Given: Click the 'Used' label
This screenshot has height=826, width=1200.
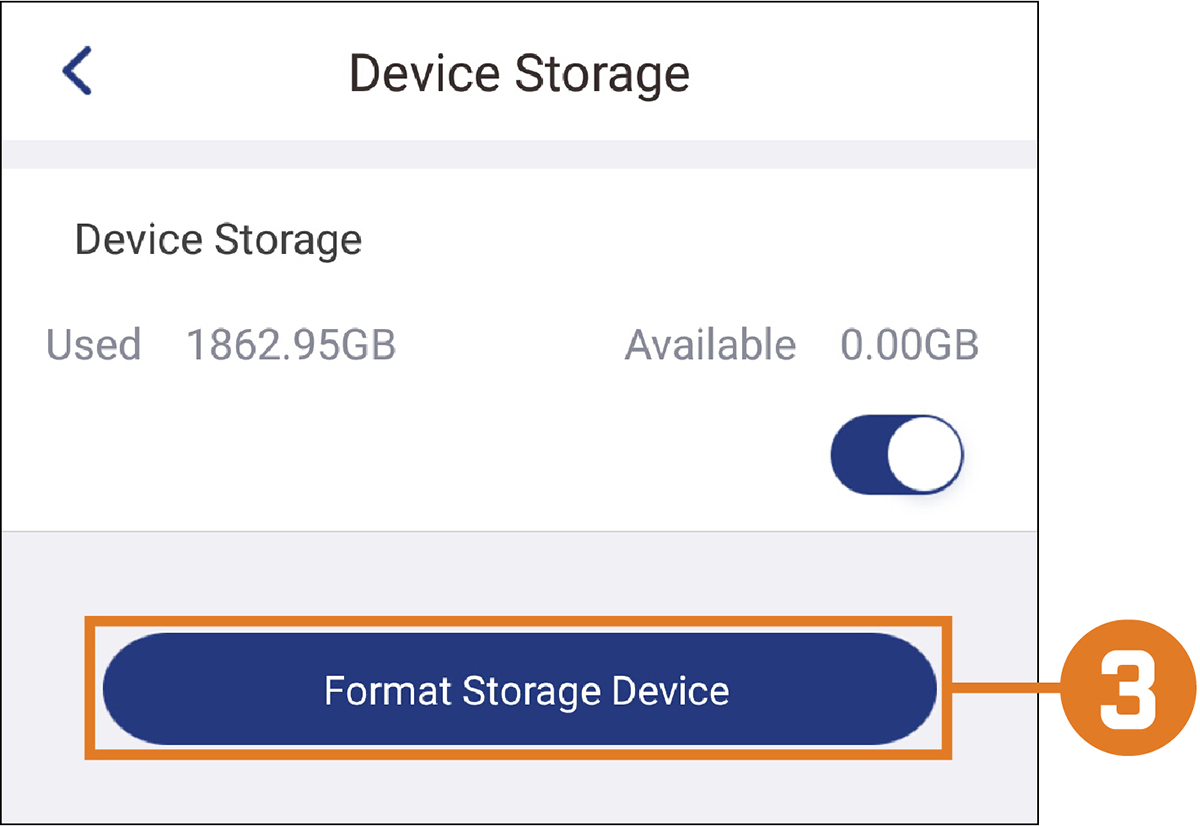Looking at the screenshot, I should point(93,345).
